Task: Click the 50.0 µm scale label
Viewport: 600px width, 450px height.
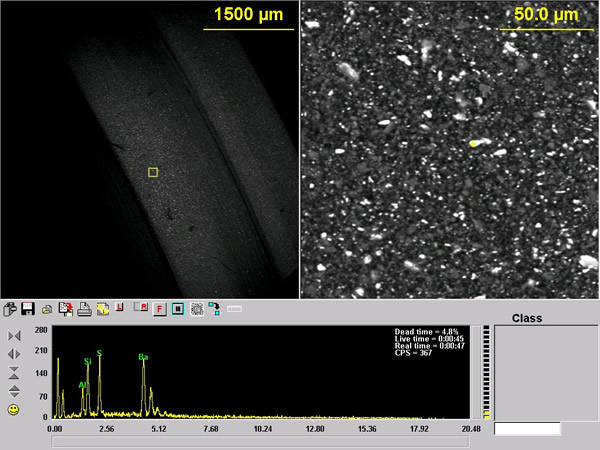Action: click(x=546, y=15)
